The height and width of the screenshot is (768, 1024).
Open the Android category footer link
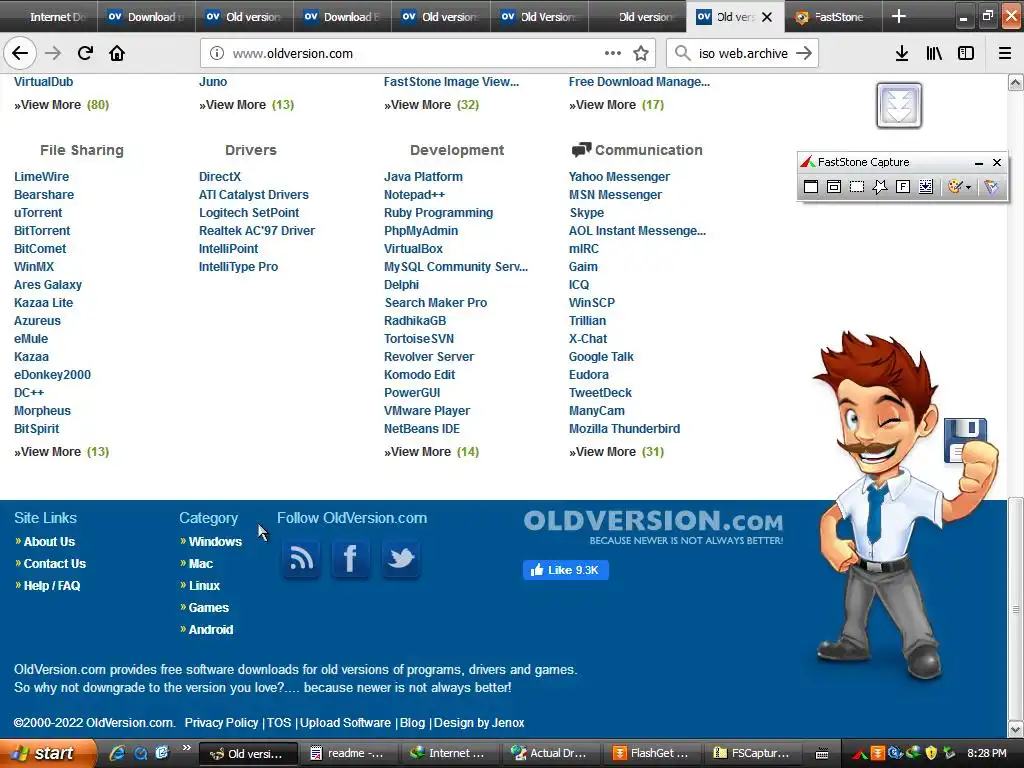pos(210,630)
